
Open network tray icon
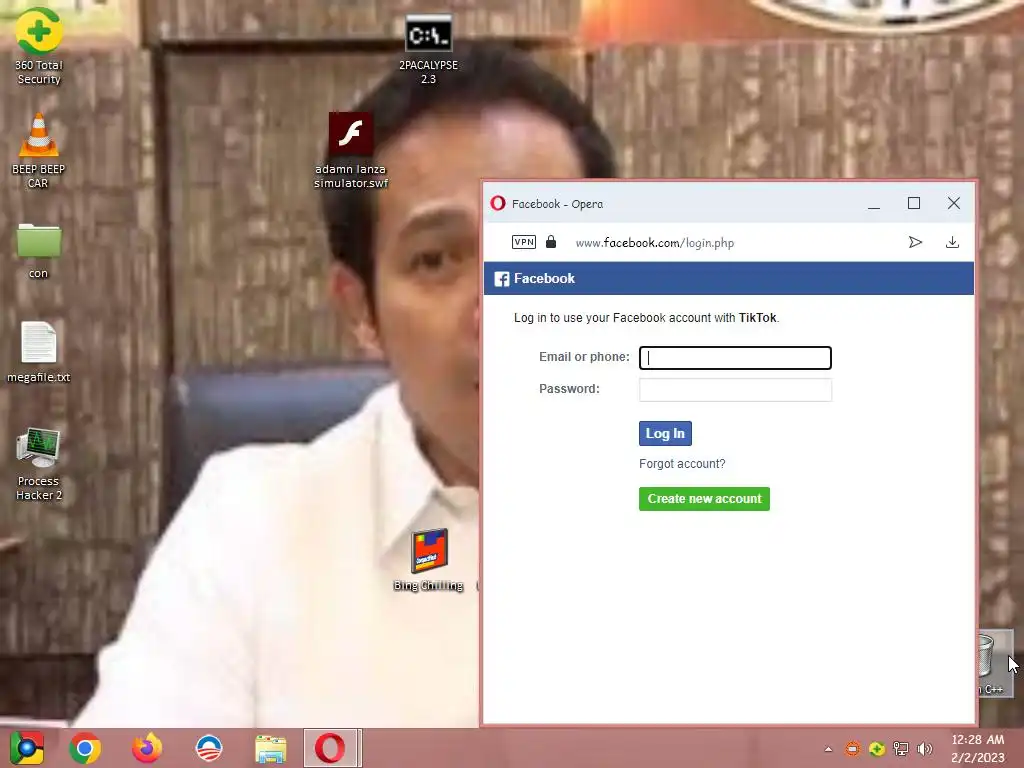click(x=901, y=749)
